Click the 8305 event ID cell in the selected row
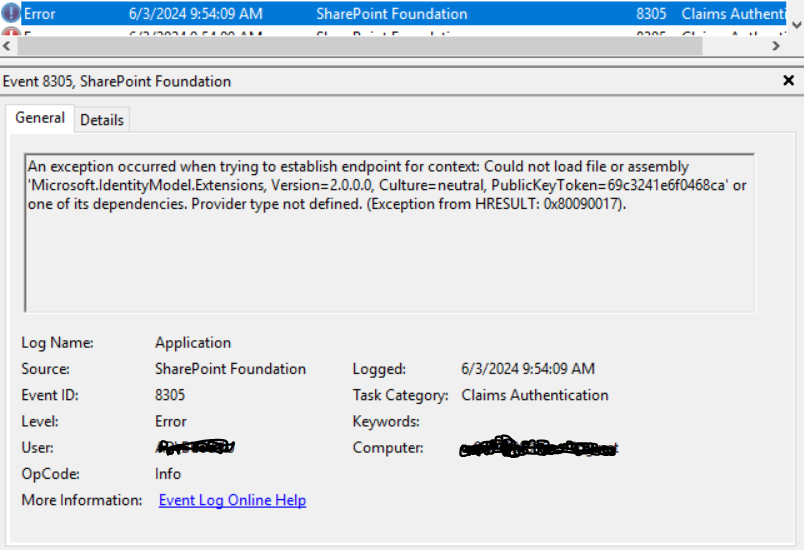804x550 pixels. (651, 14)
